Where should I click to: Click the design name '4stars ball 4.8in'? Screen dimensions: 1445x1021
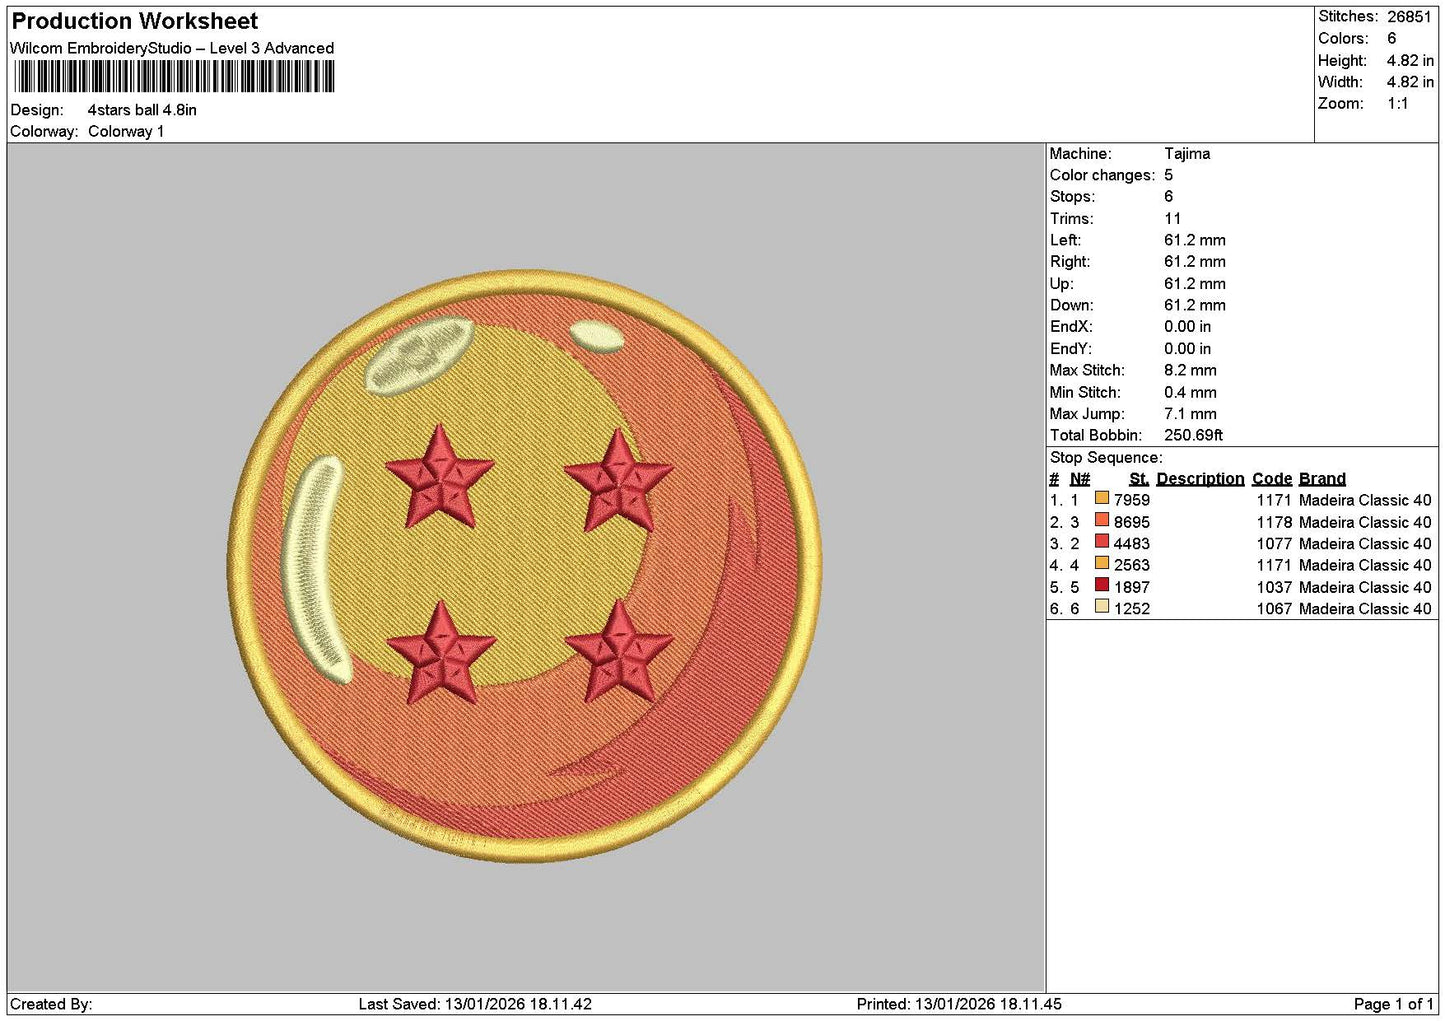(x=142, y=110)
